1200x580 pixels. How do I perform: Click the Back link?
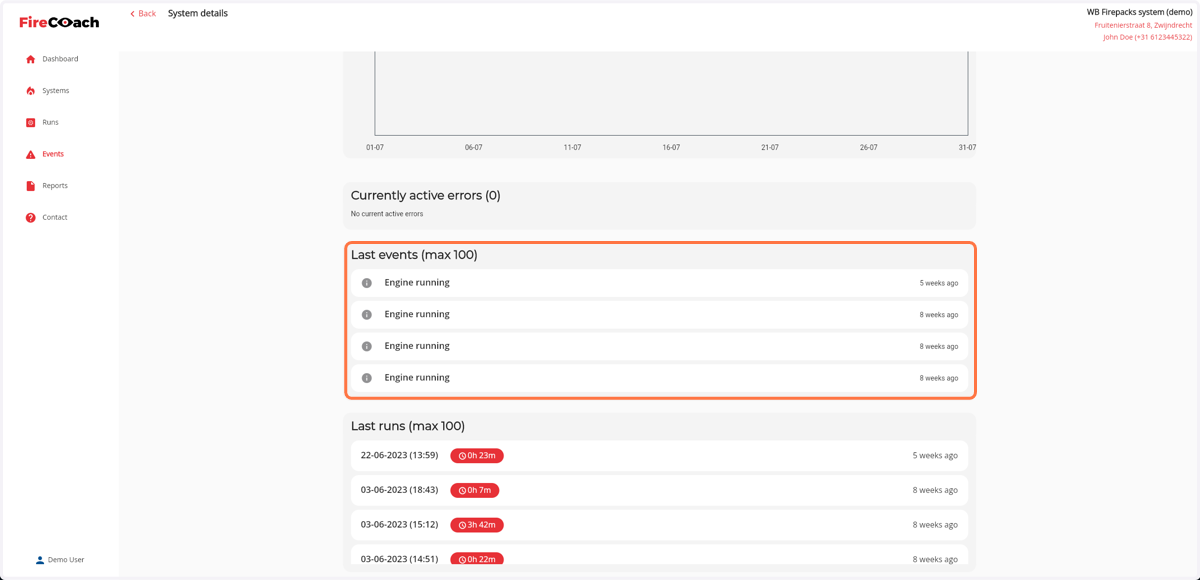pos(143,14)
